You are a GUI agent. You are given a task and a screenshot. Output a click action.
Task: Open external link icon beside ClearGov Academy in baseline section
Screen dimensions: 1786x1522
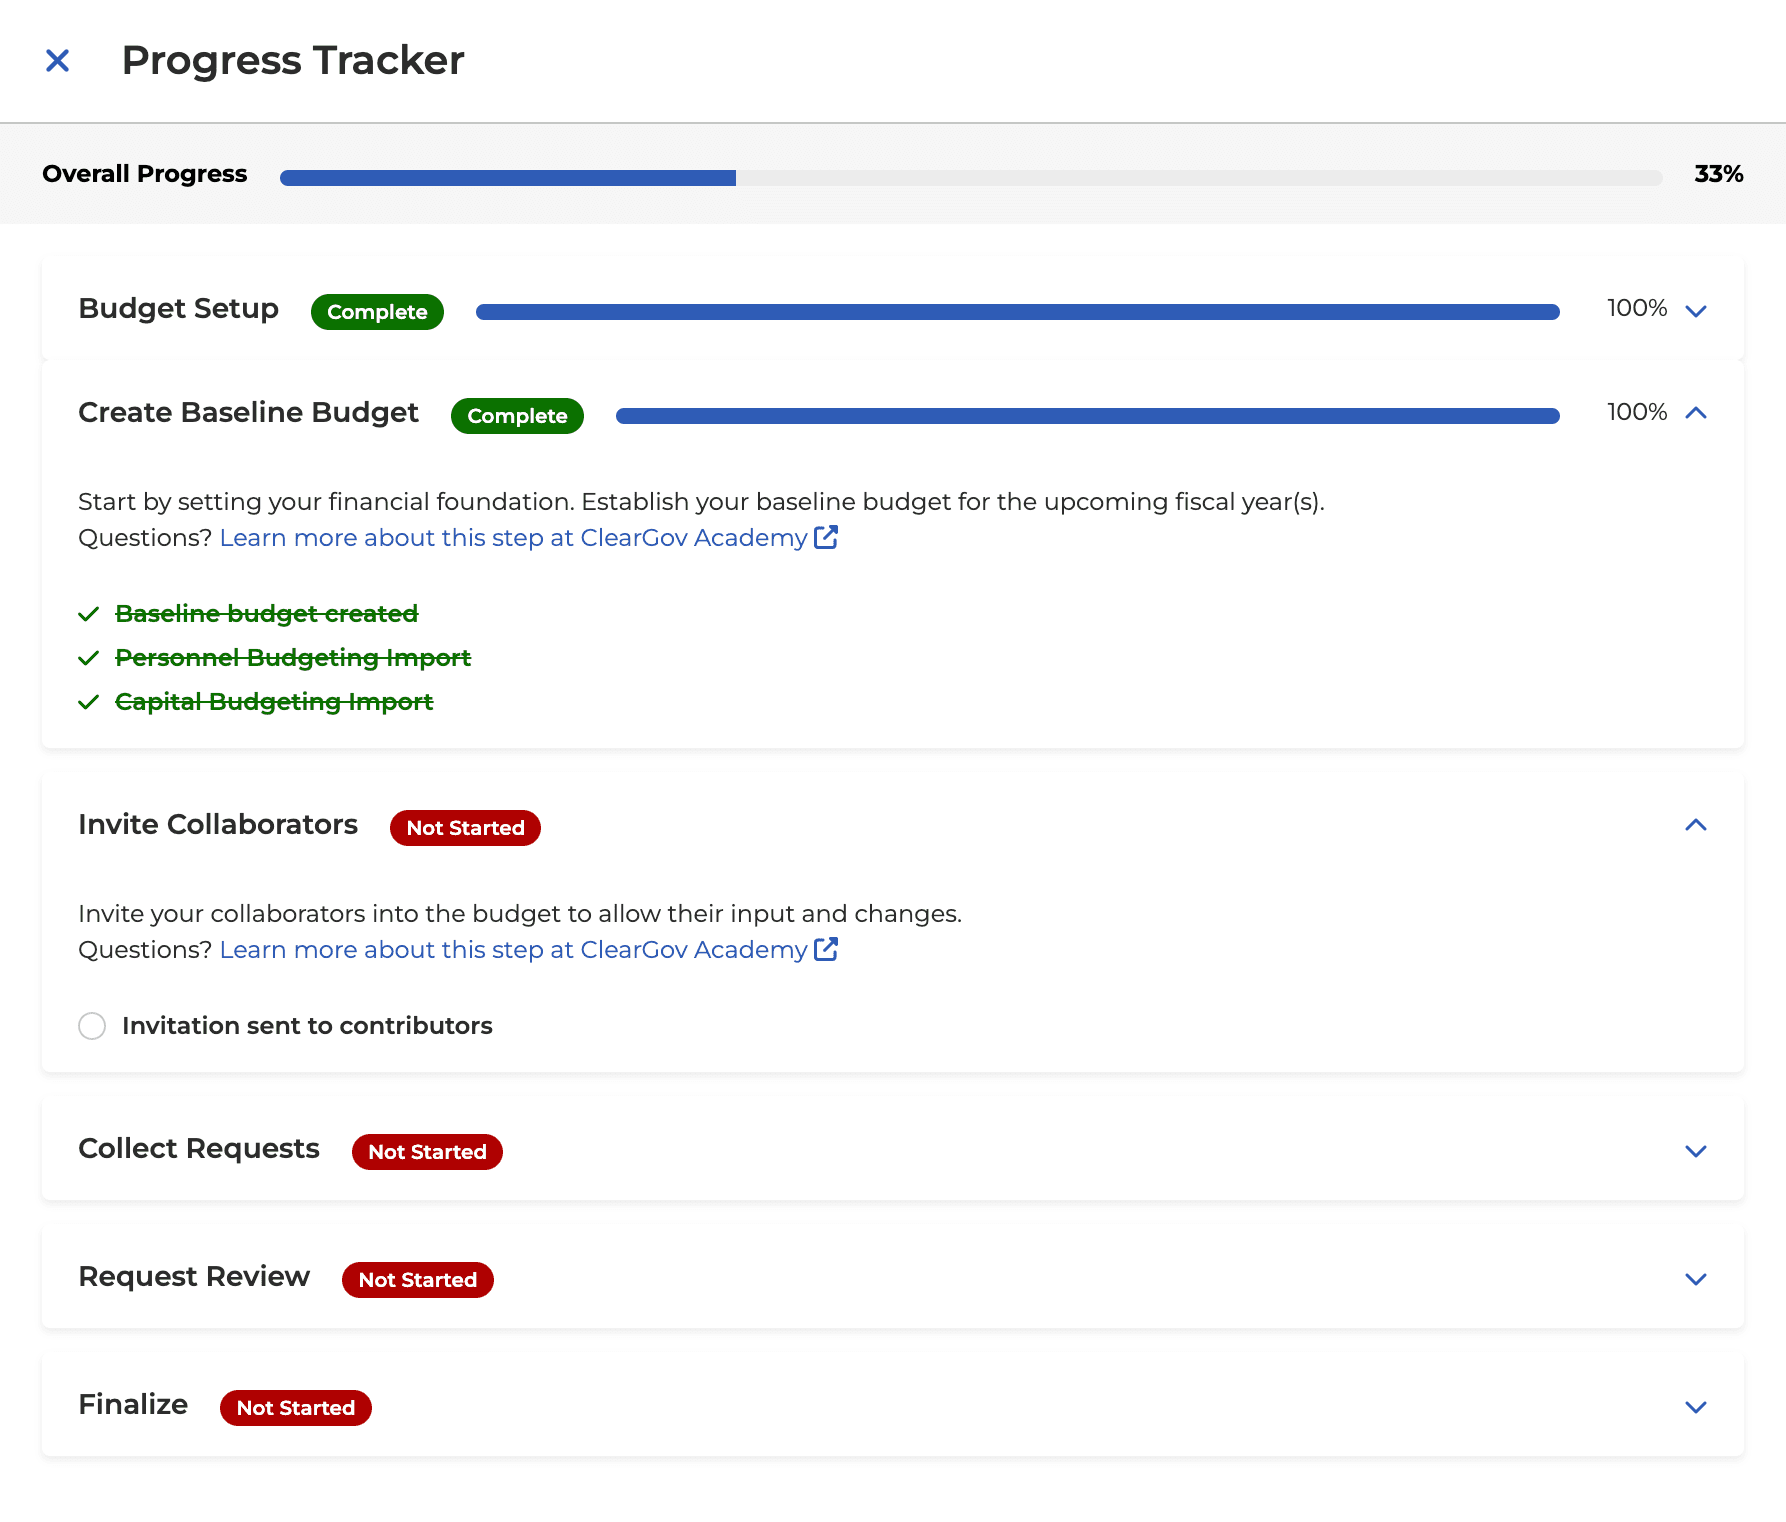tap(826, 537)
